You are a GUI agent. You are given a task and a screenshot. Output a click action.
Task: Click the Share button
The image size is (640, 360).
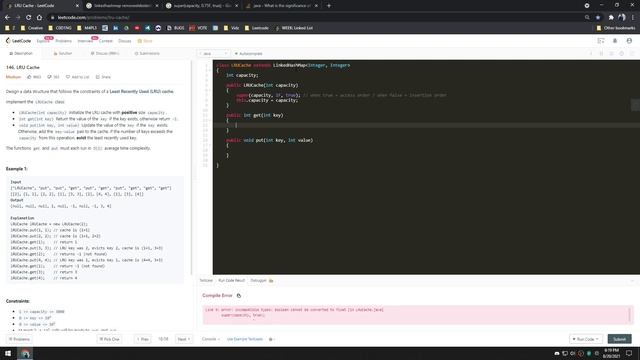coord(103,77)
